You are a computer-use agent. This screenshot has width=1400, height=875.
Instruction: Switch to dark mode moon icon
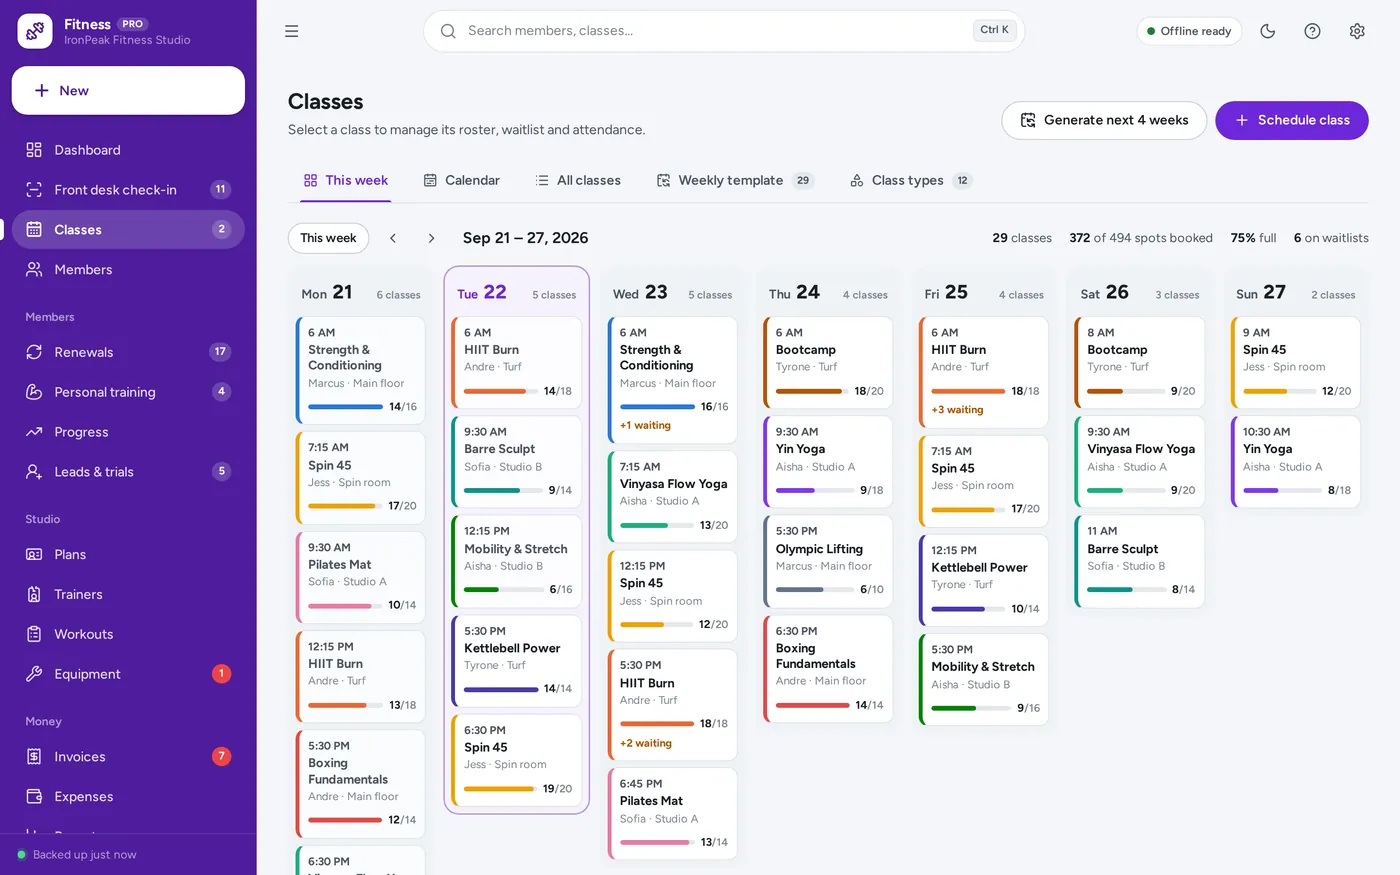click(1268, 31)
